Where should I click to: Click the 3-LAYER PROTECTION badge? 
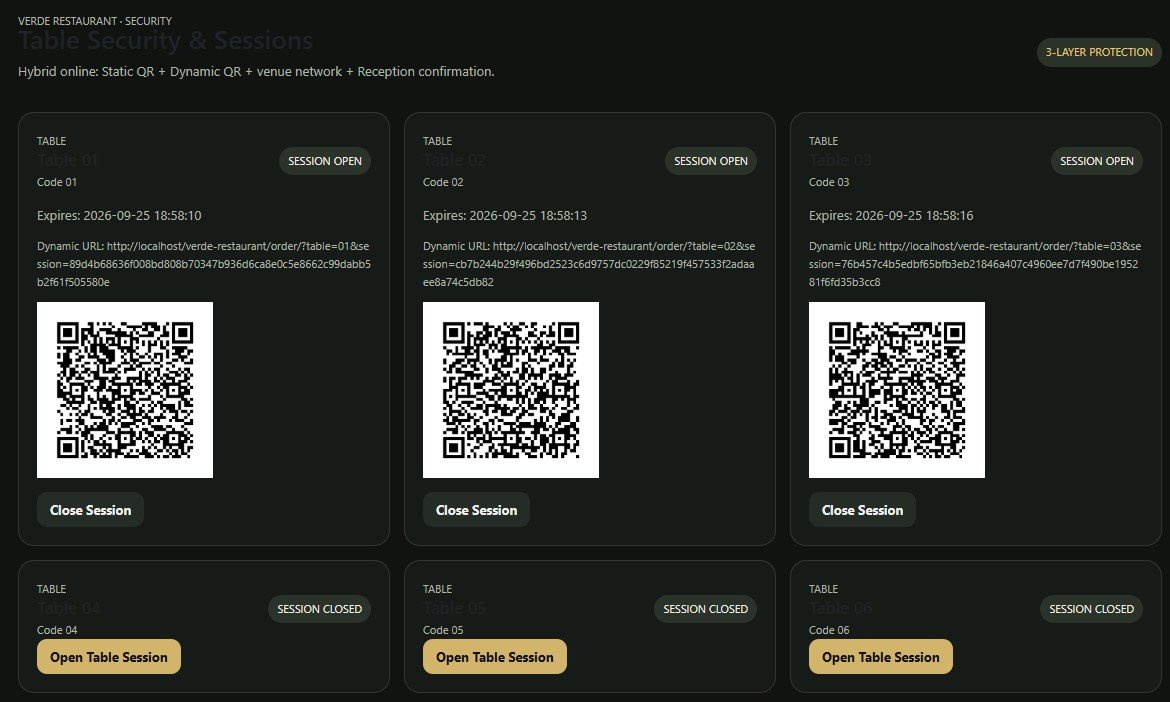pyautogui.click(x=1098, y=52)
